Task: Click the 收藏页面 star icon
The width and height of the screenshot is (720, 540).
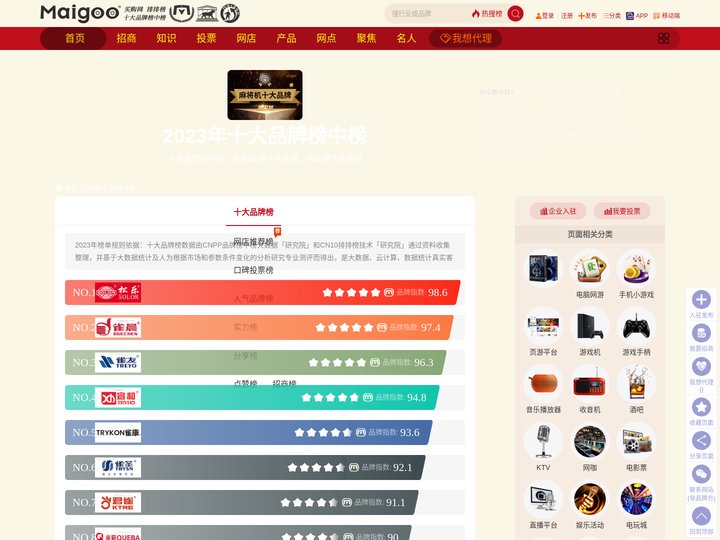Action: [701, 407]
